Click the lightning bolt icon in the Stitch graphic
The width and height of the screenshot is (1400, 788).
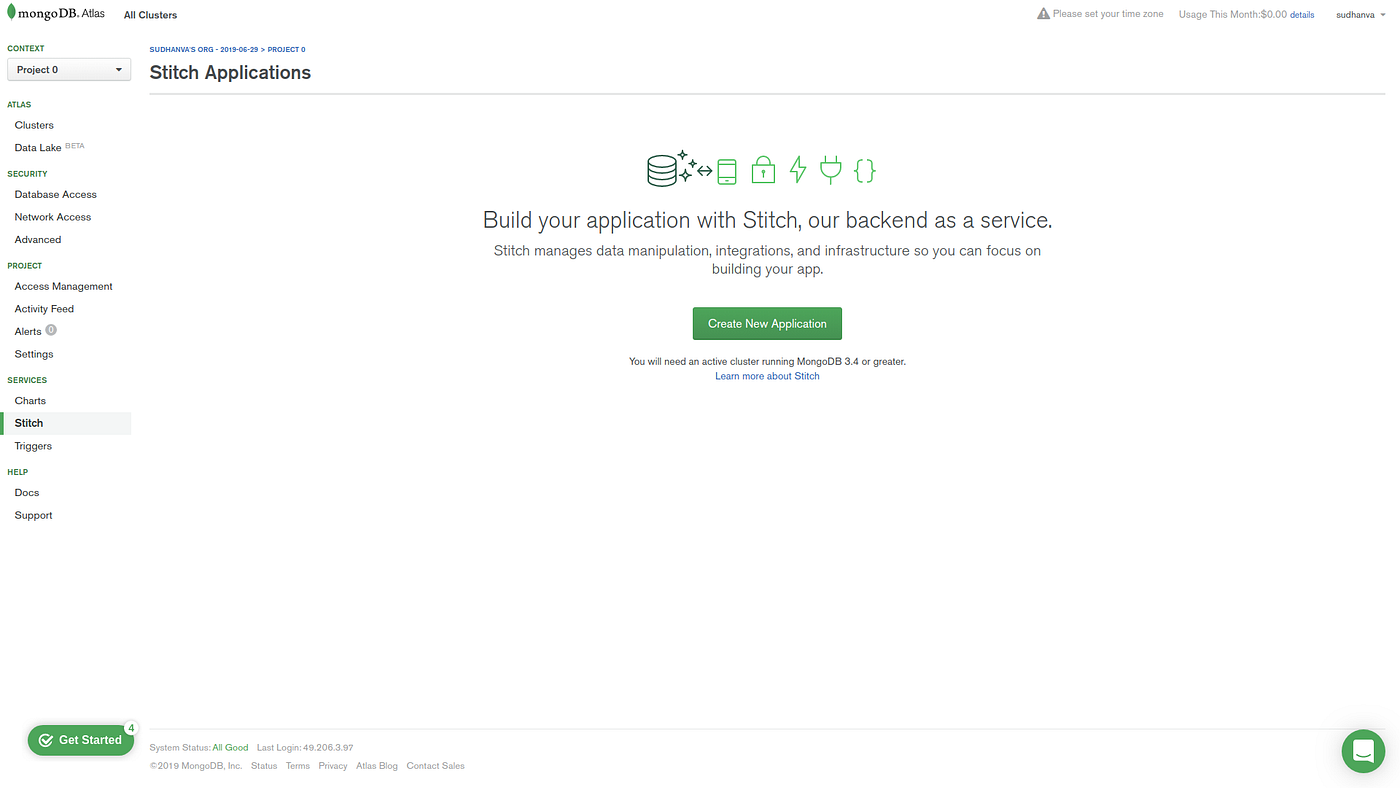pyautogui.click(x=796, y=169)
